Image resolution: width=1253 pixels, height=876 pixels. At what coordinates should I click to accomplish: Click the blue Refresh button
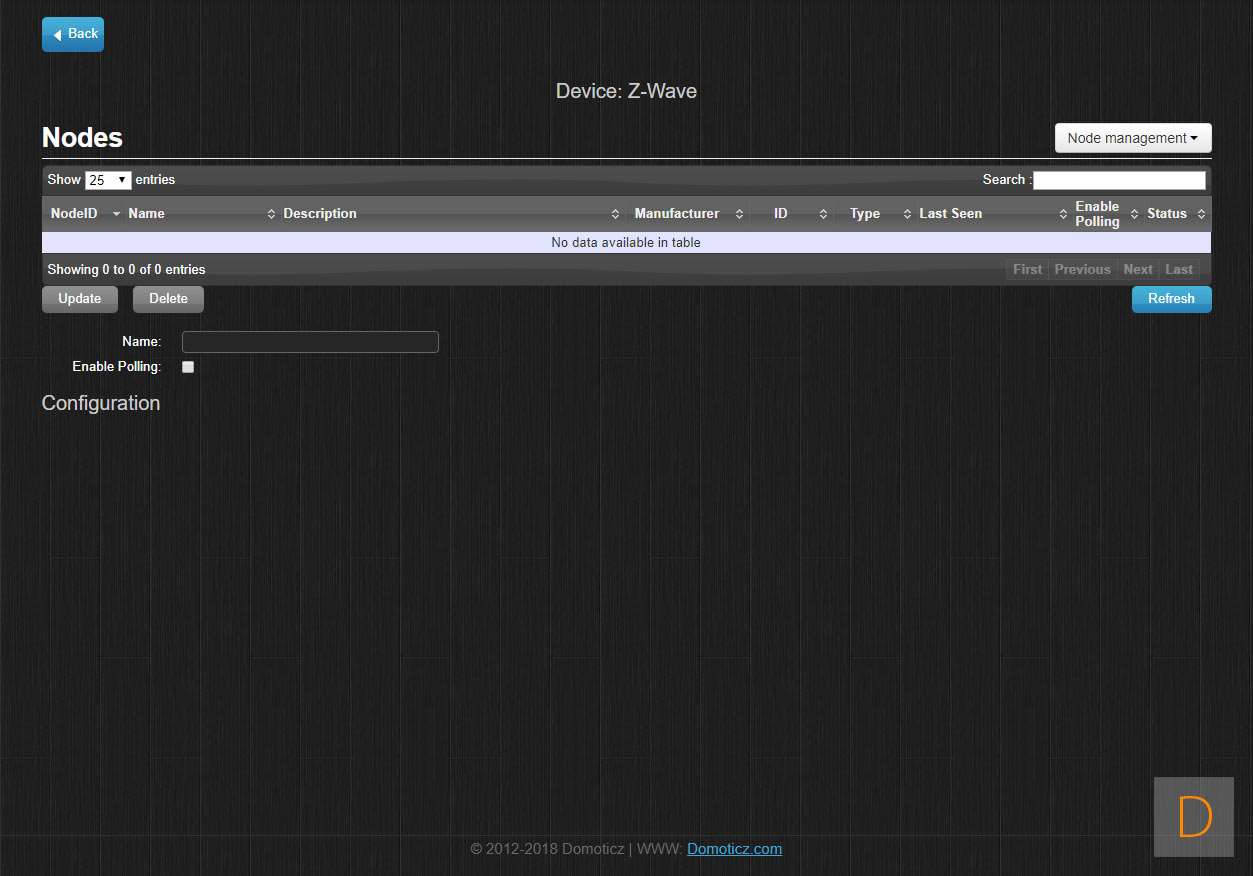point(1171,299)
